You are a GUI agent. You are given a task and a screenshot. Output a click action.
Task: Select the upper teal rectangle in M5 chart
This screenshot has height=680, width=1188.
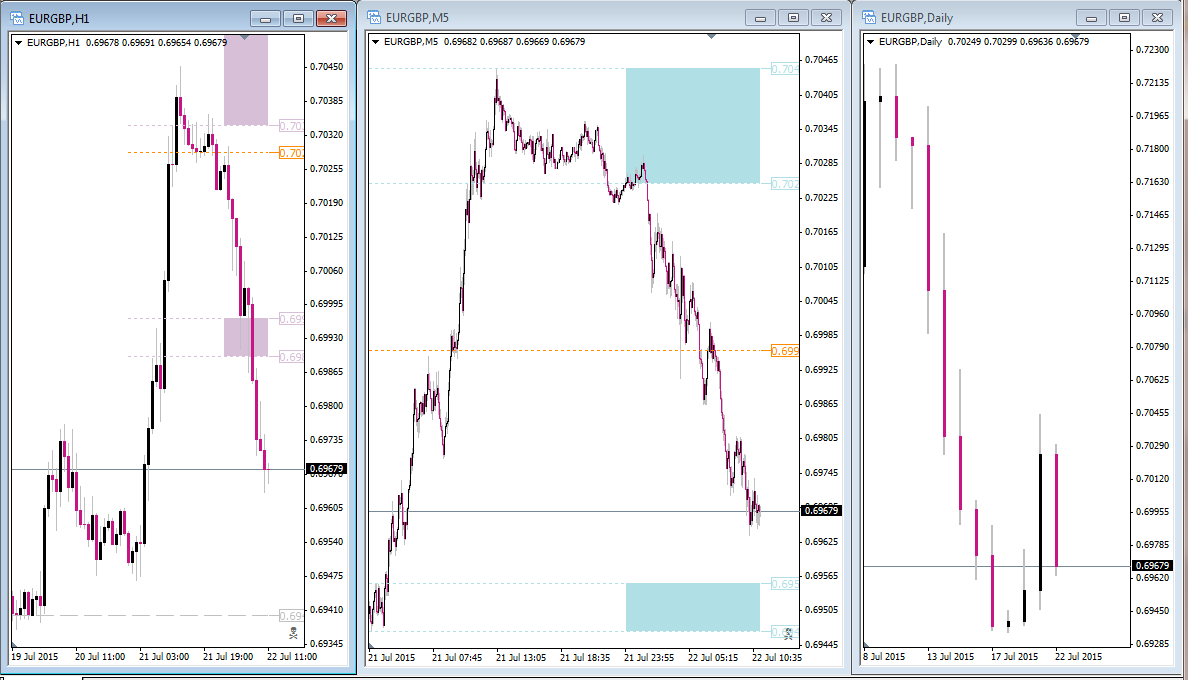point(692,126)
